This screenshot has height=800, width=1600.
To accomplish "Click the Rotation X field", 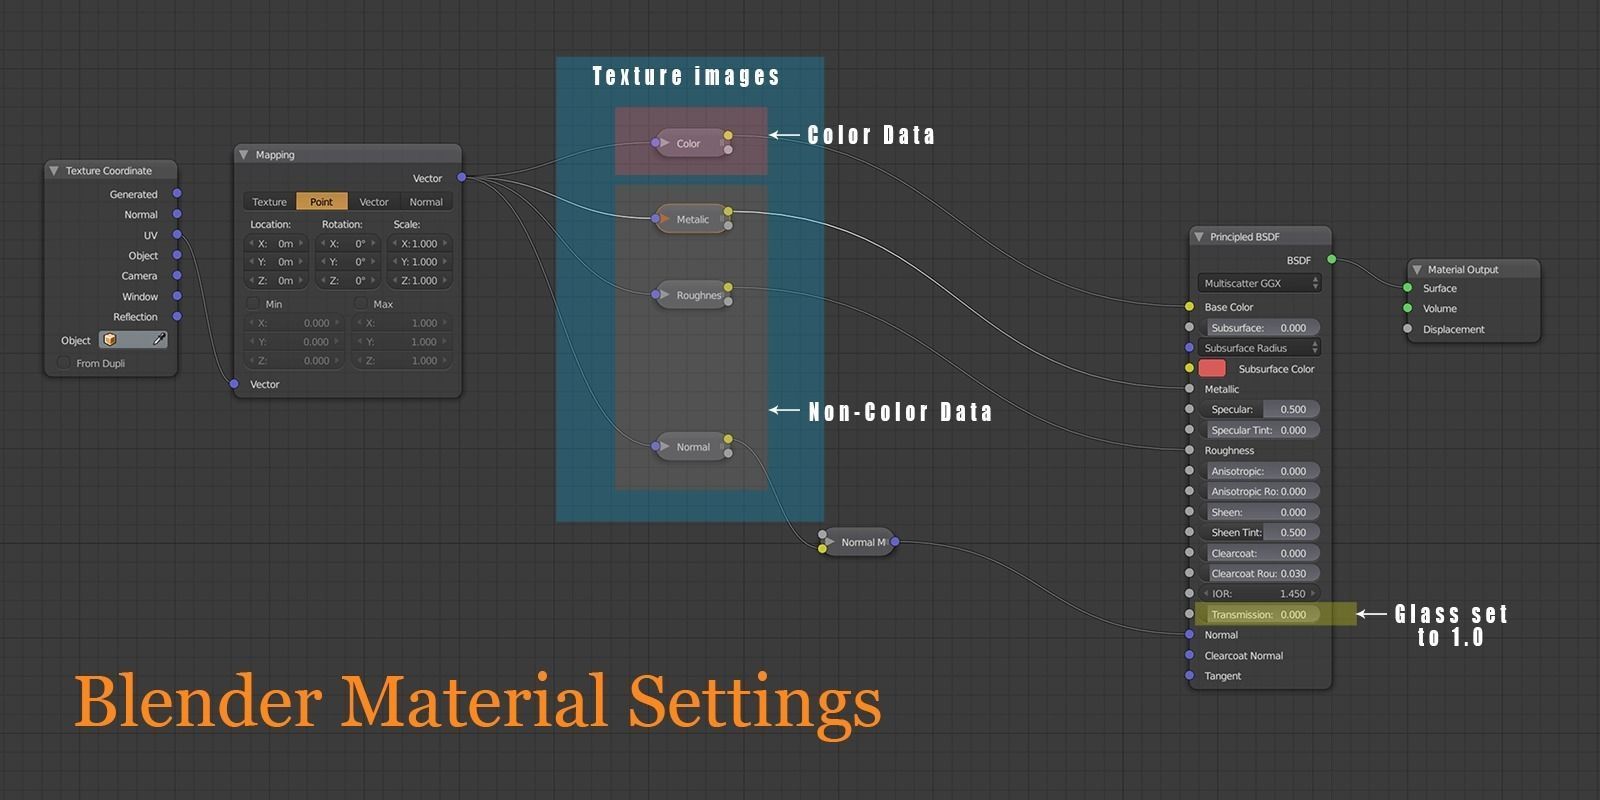I will [348, 243].
